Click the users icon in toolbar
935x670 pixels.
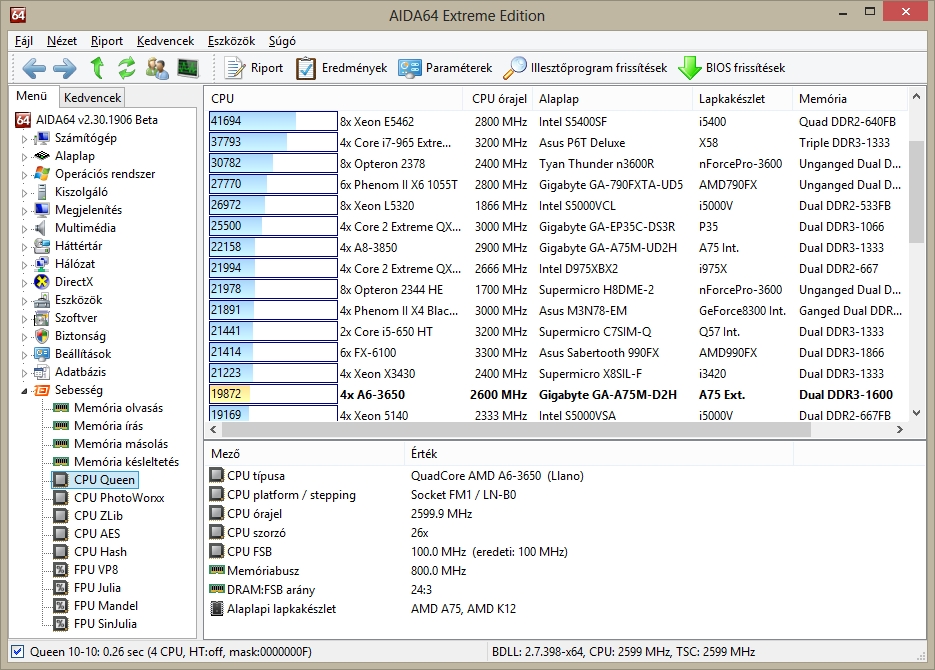(157, 68)
